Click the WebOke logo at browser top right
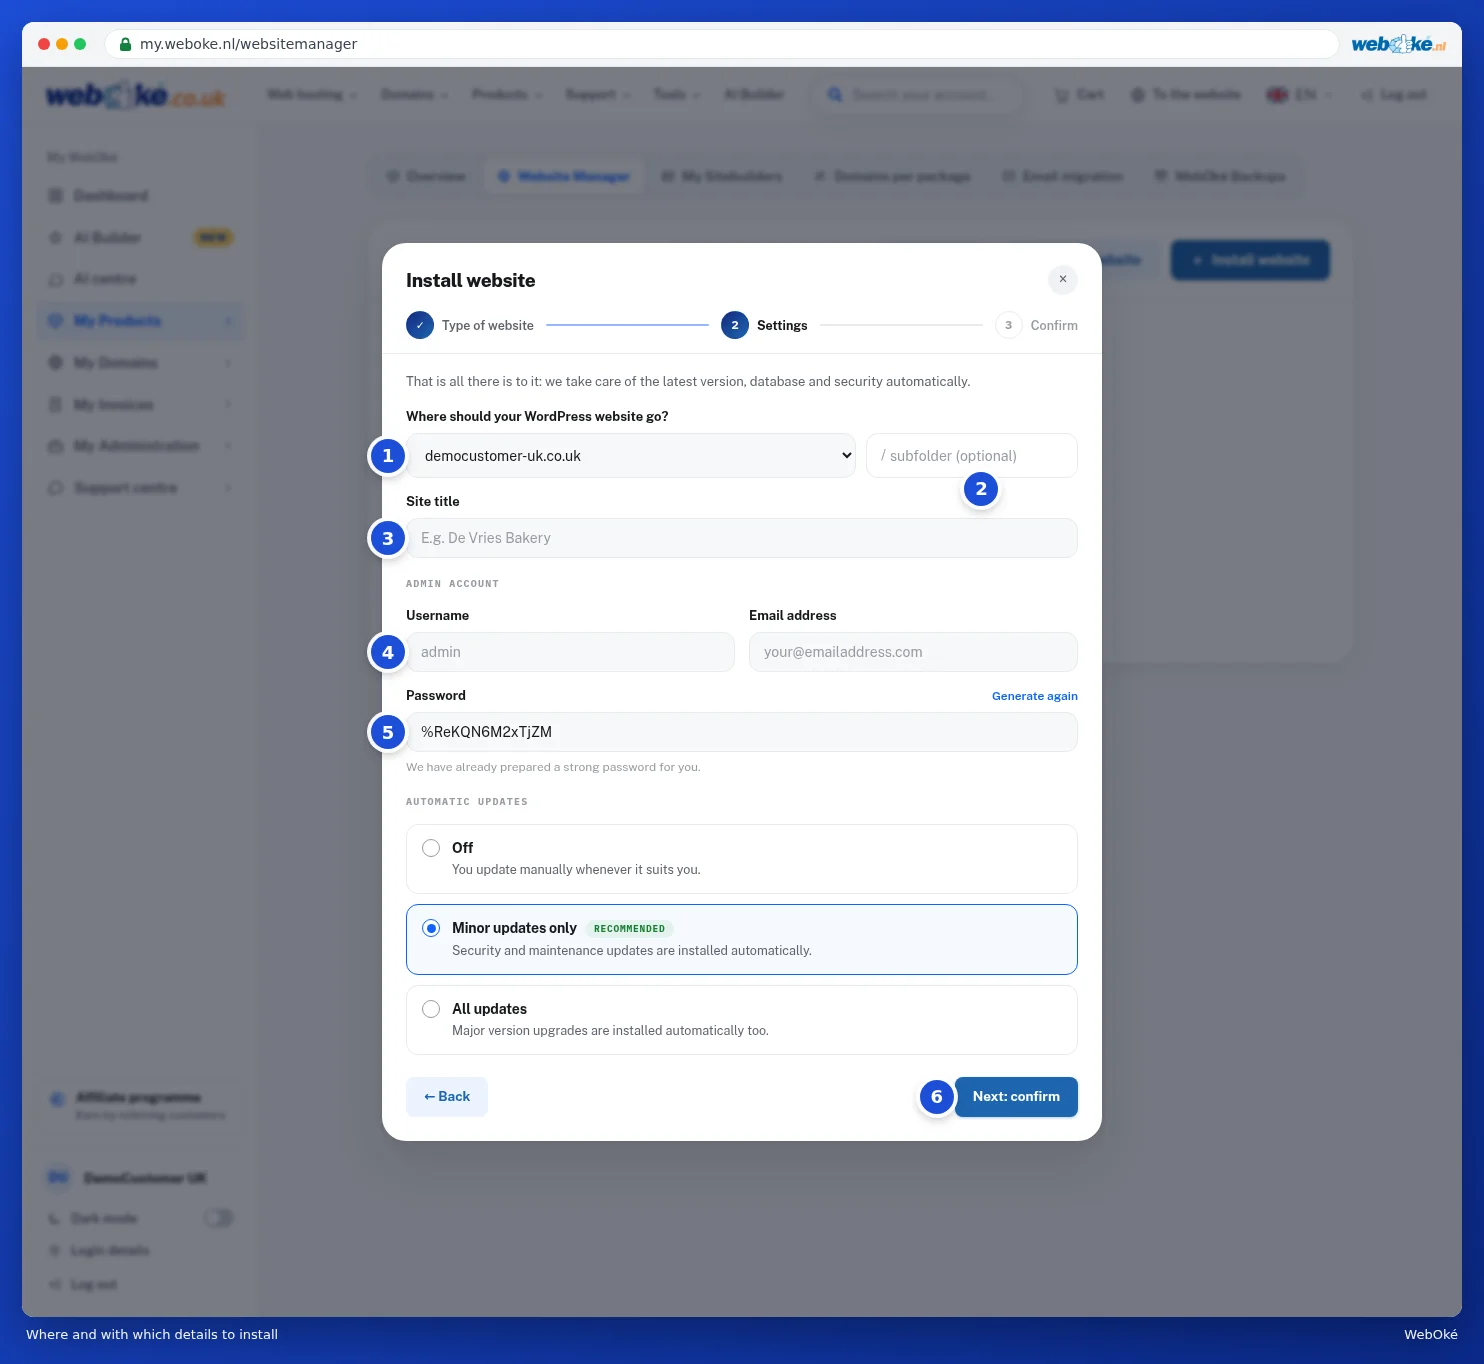The height and width of the screenshot is (1364, 1484). 1398,44
